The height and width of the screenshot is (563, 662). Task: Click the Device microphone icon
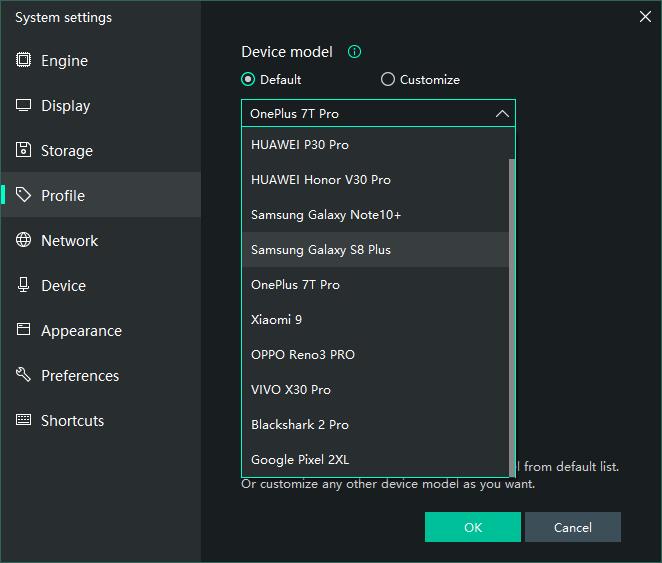(x=23, y=285)
